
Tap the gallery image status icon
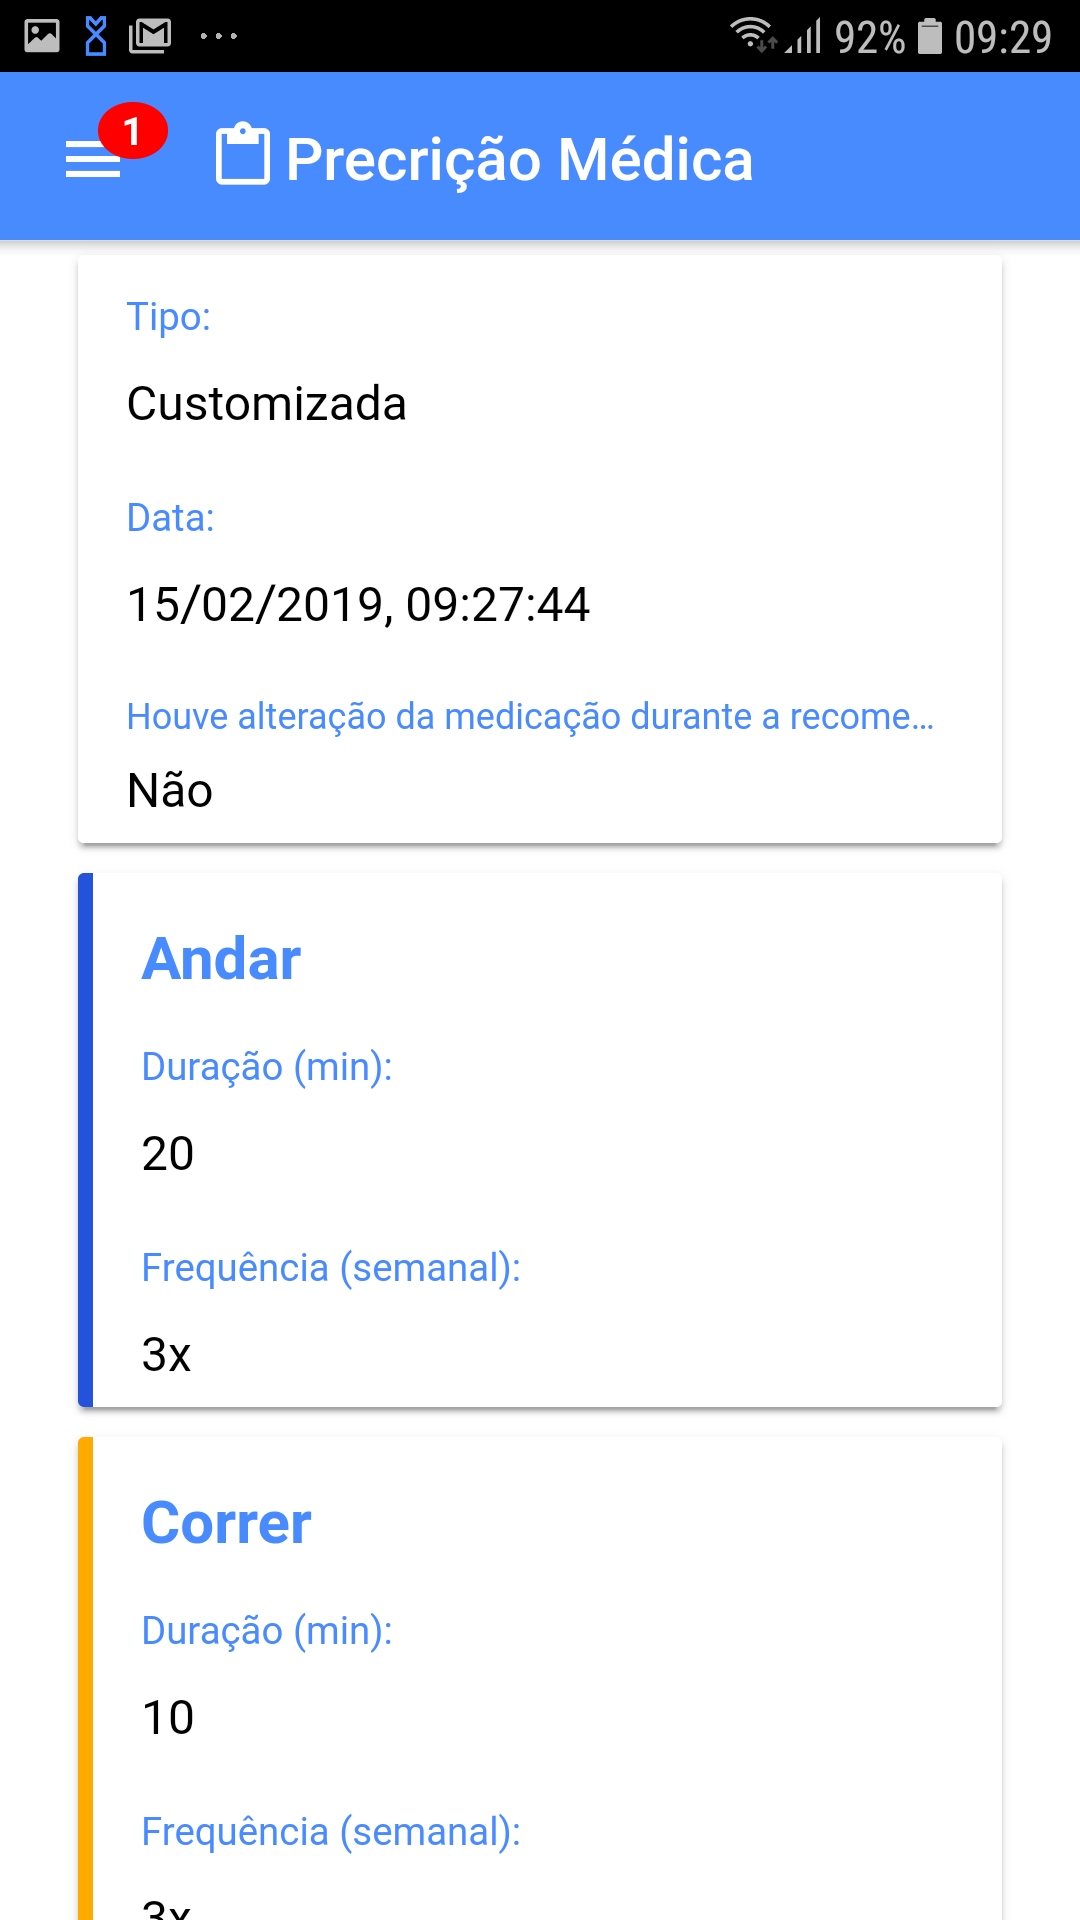(42, 37)
